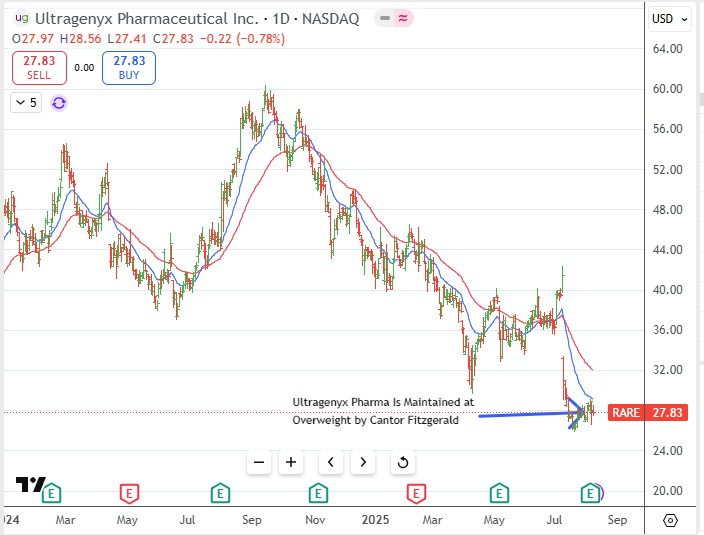Click the RARE 27.83 price label
The image size is (704, 535).
pyautogui.click(x=648, y=412)
